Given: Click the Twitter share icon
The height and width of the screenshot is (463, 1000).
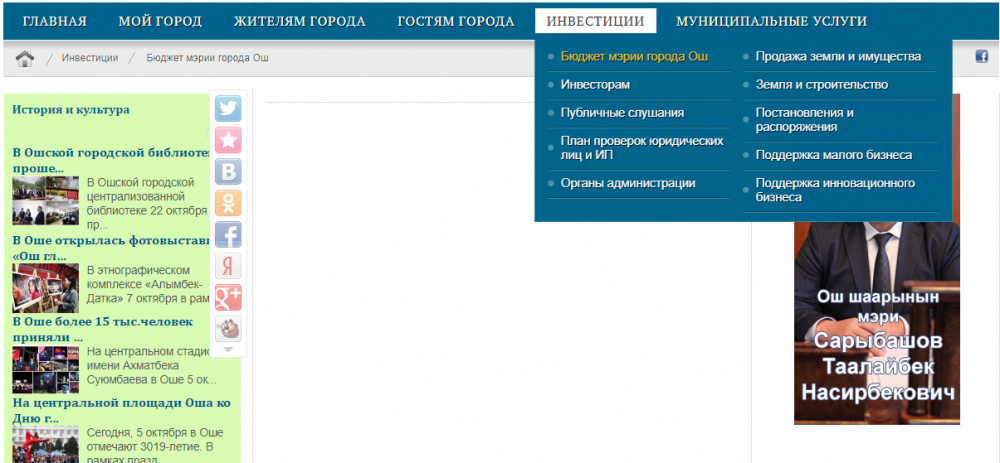Looking at the screenshot, I should (x=228, y=109).
